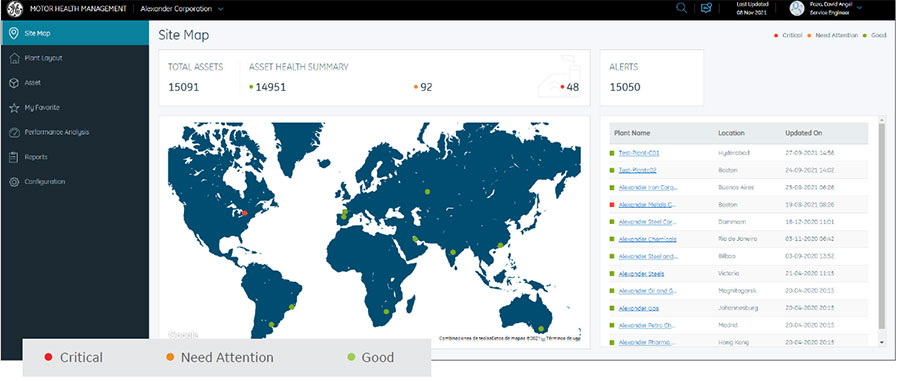The width and height of the screenshot is (900, 381).
Task: Click the Updated On column header
Action: coord(804,133)
